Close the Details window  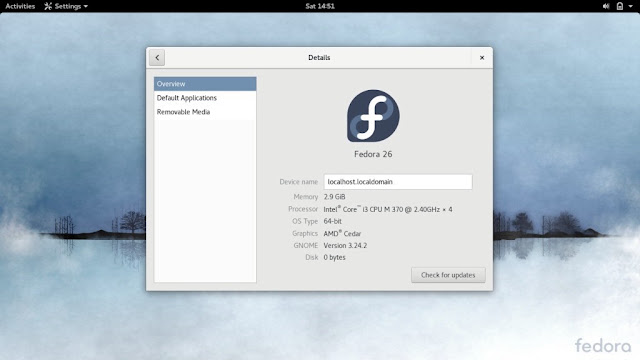482,58
